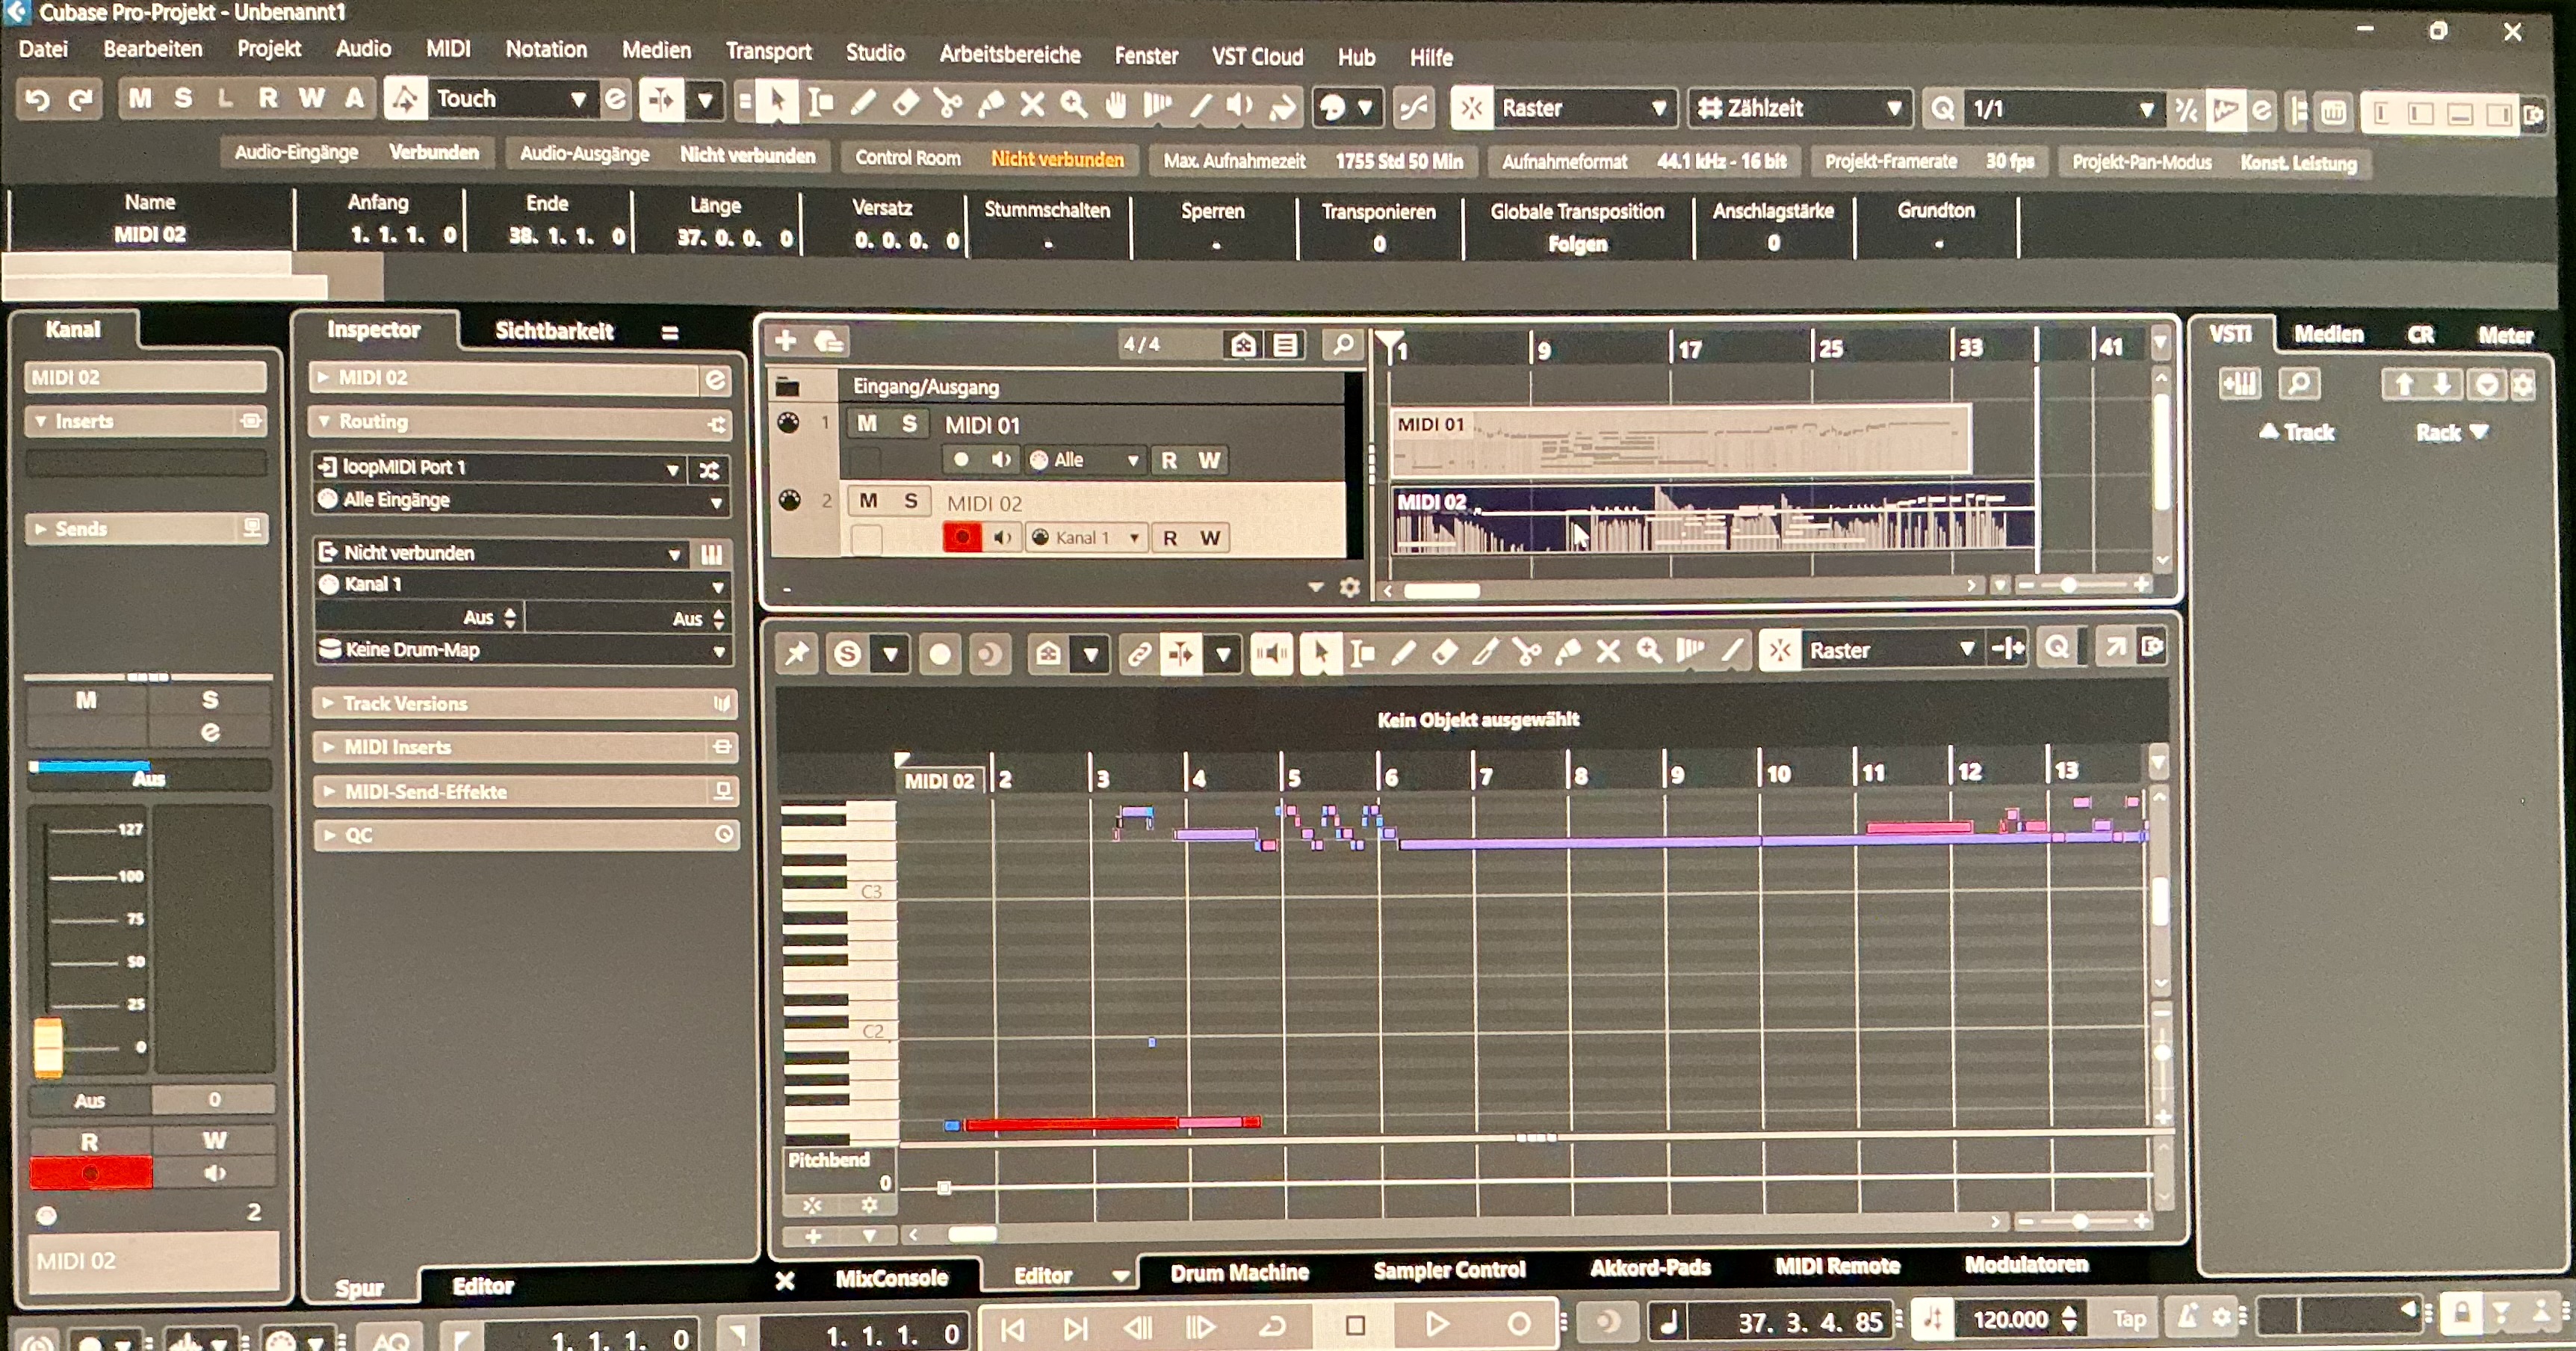Select the Split scissors tool in main toolbar
Image resolution: width=2576 pixels, height=1351 pixels.
coord(948,104)
